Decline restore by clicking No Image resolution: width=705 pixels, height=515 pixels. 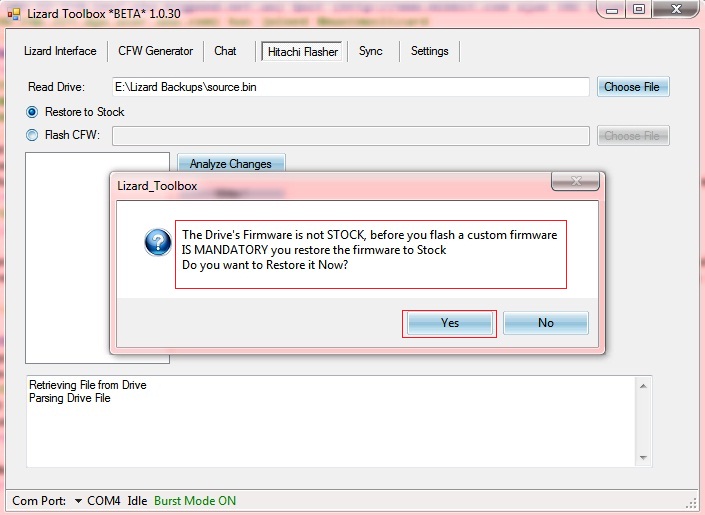click(x=546, y=323)
